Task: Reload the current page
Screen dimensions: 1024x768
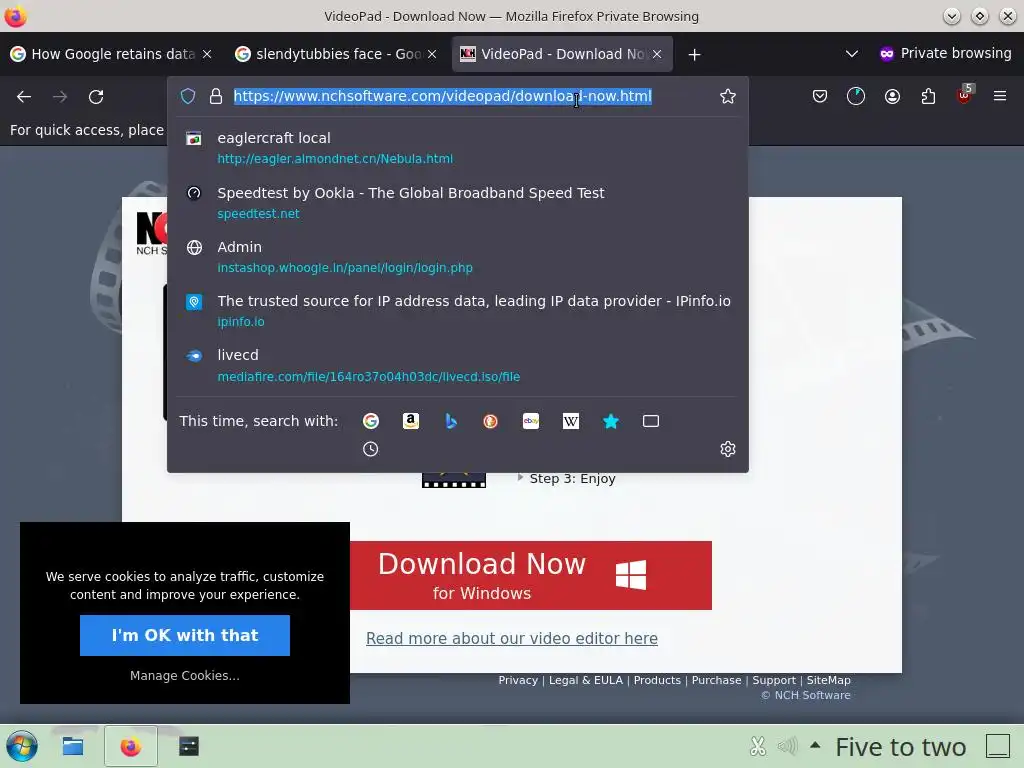Action: tap(96, 97)
